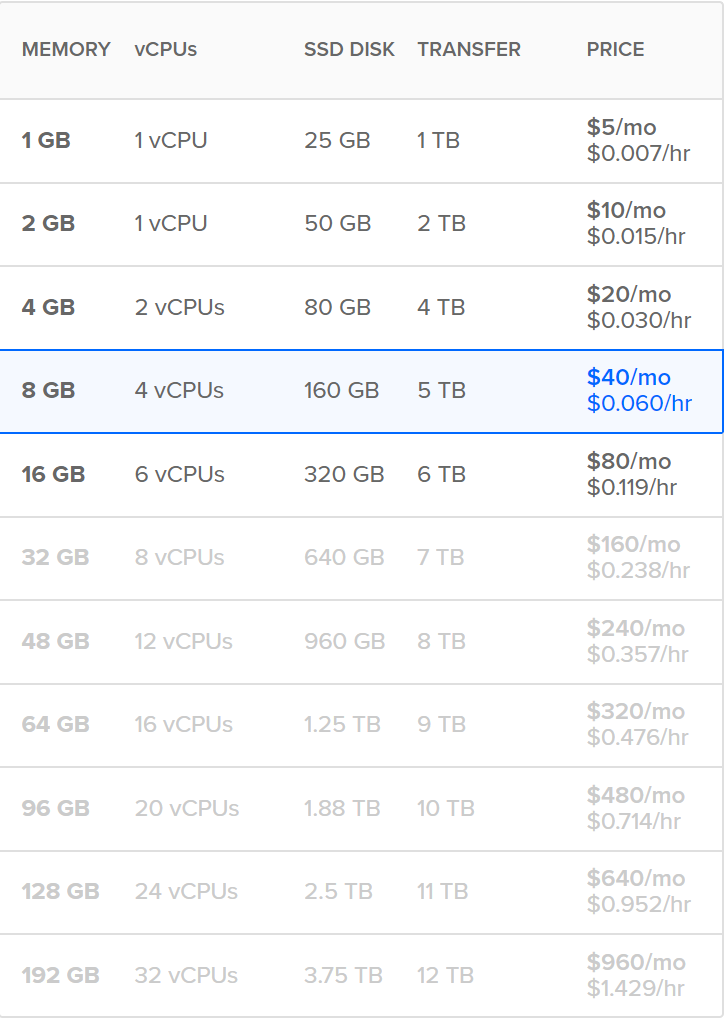Choose the 2 GB $10/mo plan
The width and height of the screenshot is (725, 1018).
[361, 224]
